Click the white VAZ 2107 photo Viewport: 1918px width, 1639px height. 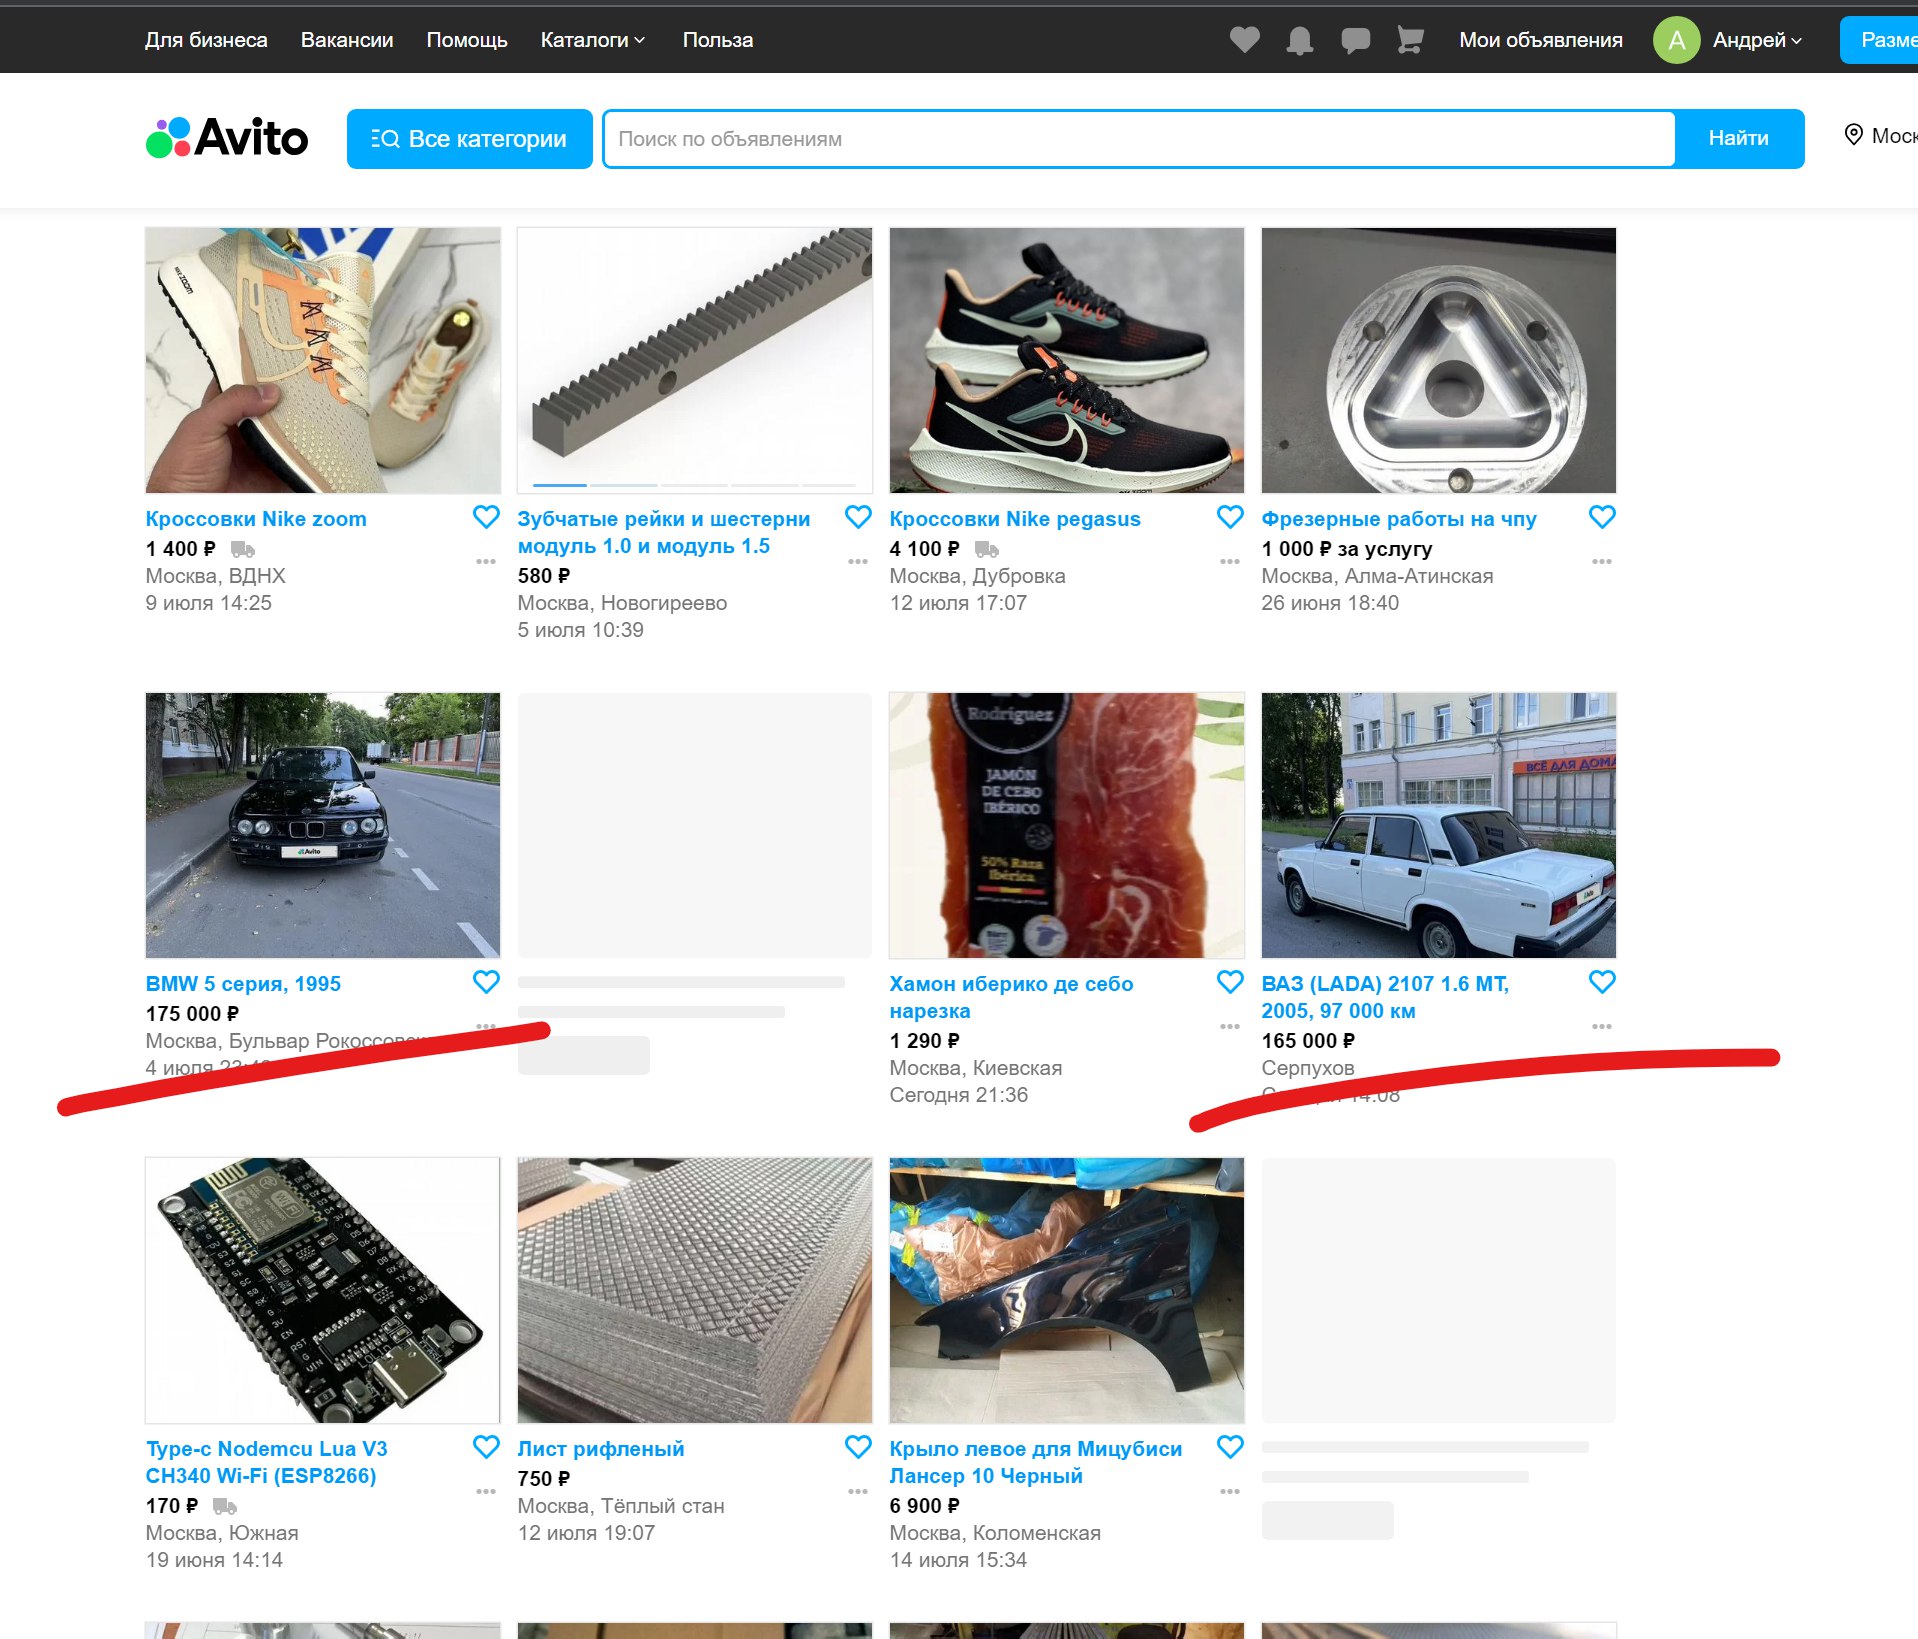1439,825
